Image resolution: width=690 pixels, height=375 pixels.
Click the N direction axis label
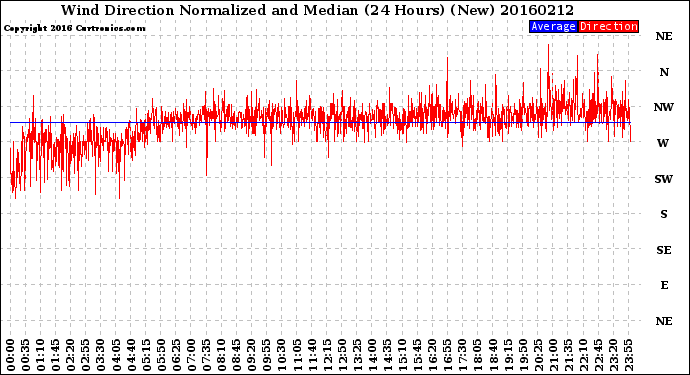664,72
